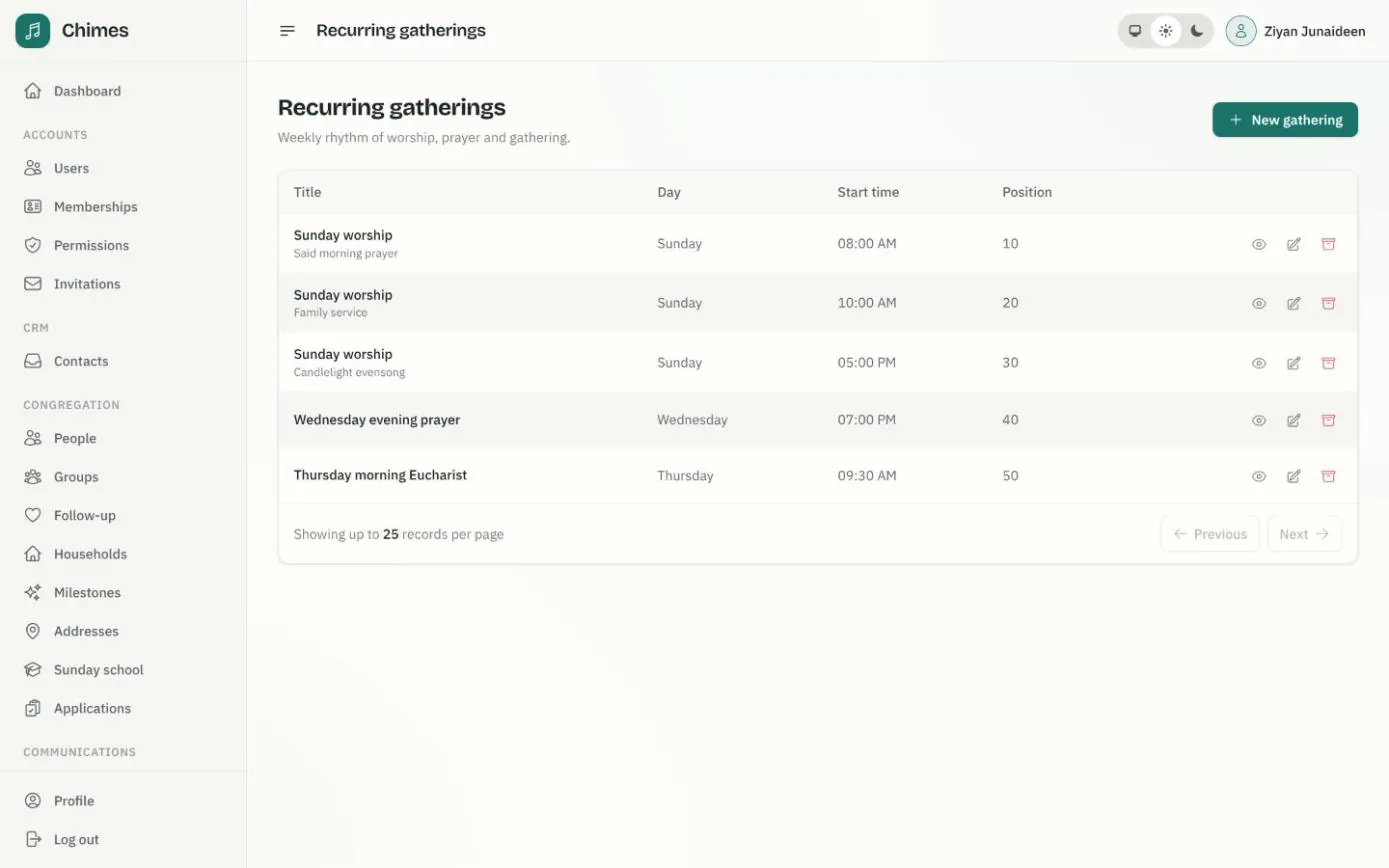Go to Permissions
The image size is (1389, 868).
(123, 245)
